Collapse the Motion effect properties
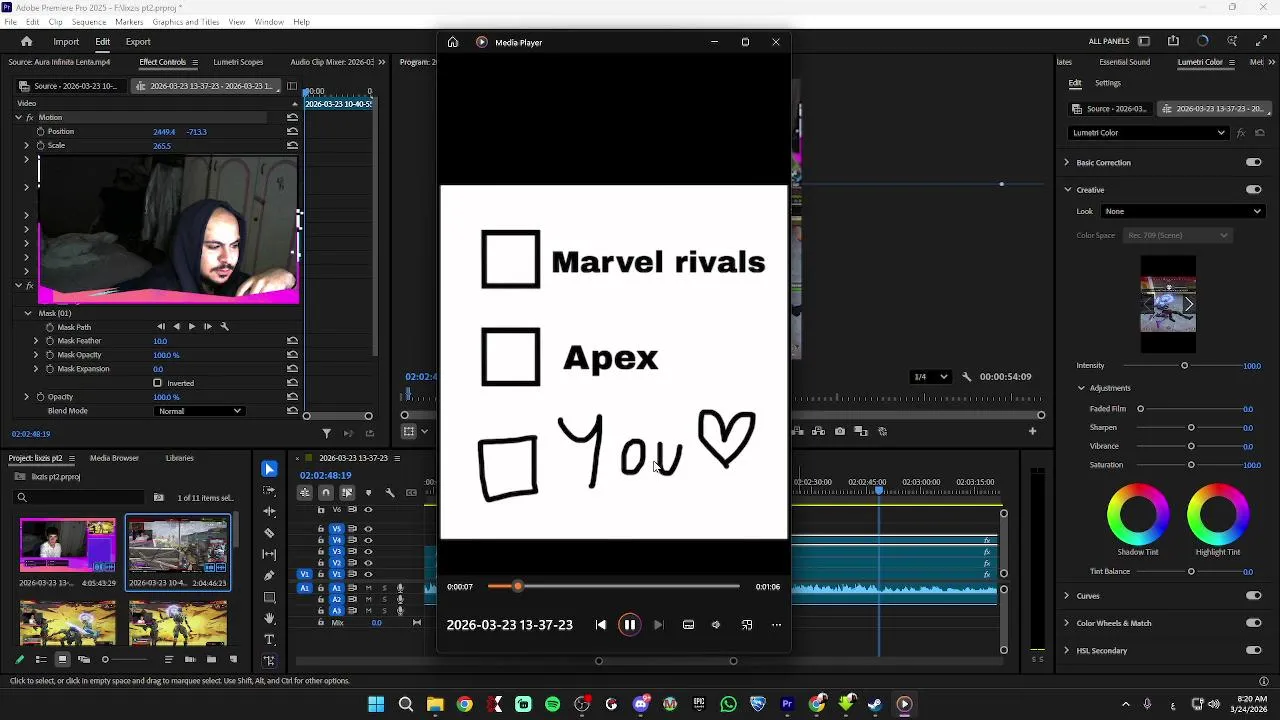This screenshot has height=720, width=1280. [x=18, y=118]
